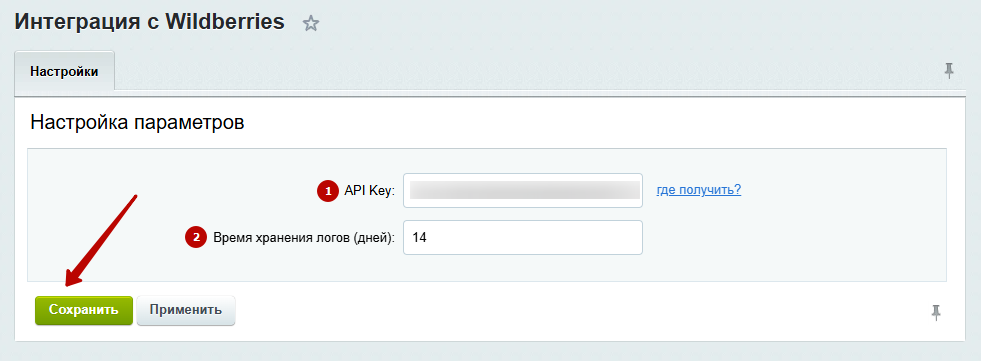Click the pin icon beside the tabs strip
The width and height of the screenshot is (981, 361).
tap(949, 71)
